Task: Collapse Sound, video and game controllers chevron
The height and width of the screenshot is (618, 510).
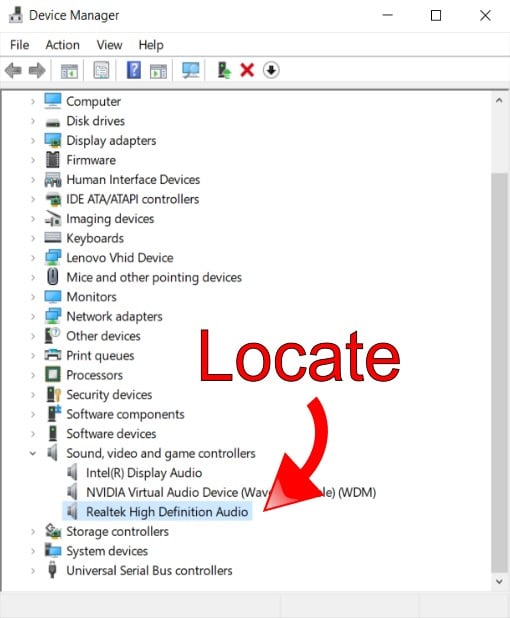Action: pos(33,453)
